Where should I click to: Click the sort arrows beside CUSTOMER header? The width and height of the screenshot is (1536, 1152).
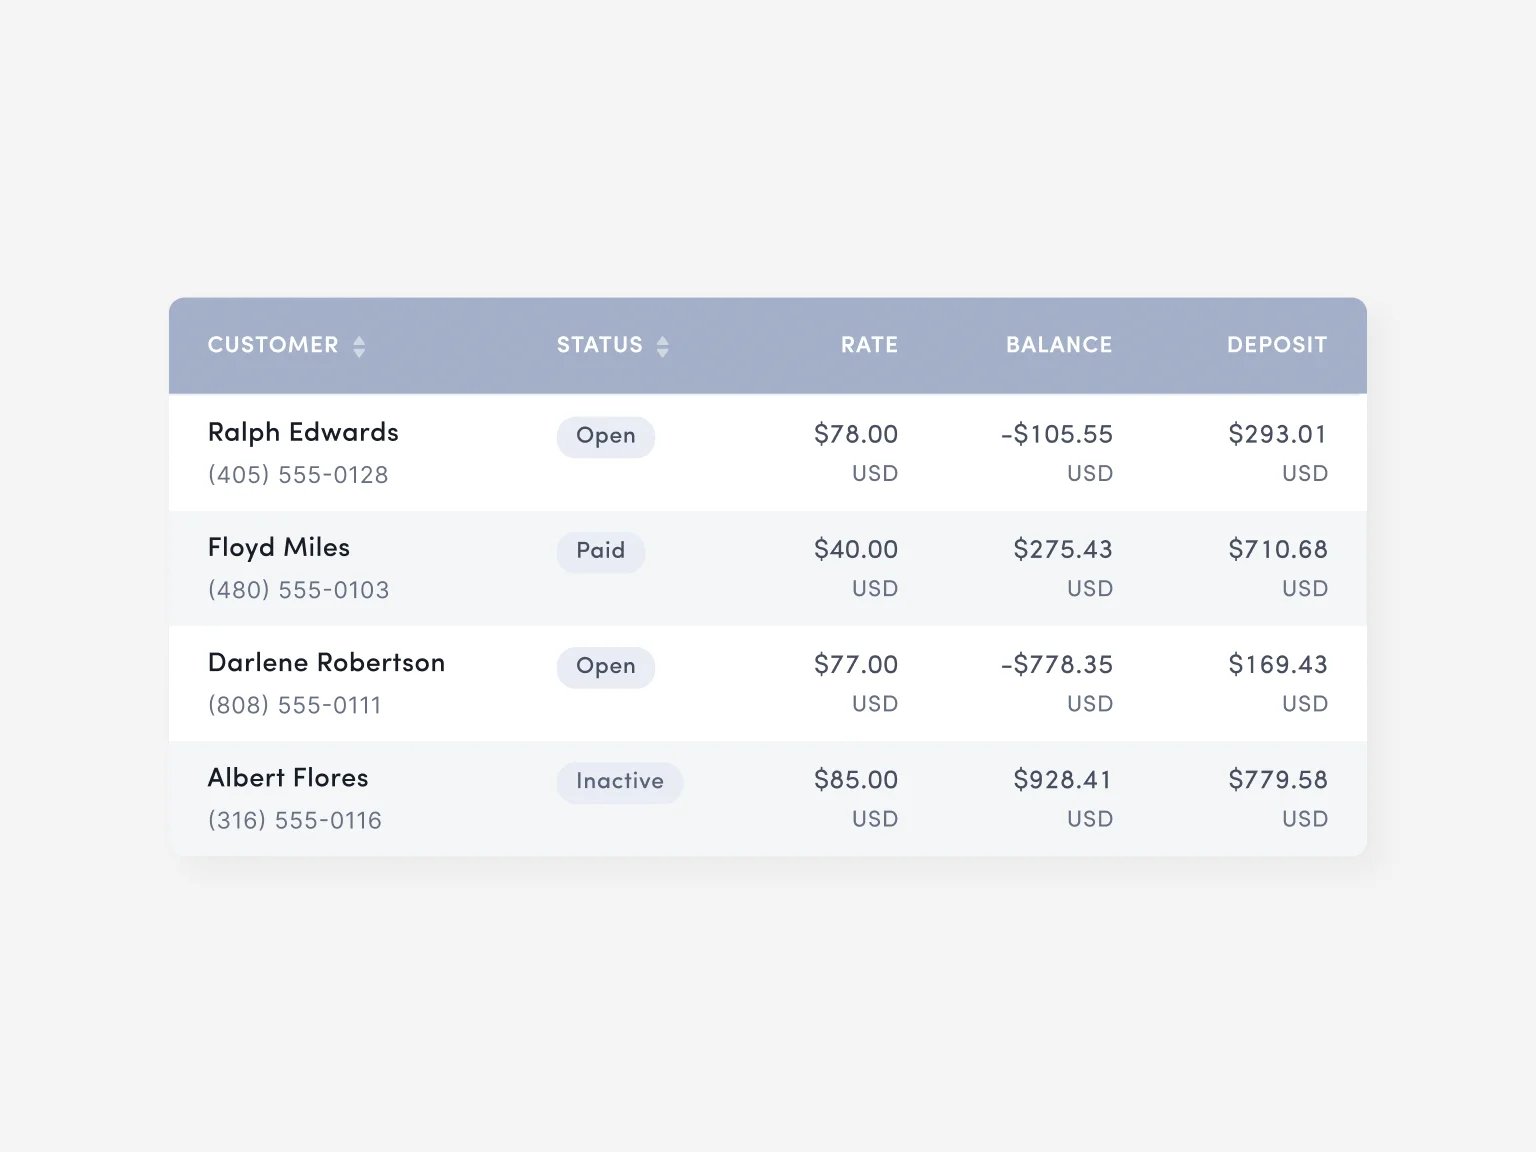(359, 345)
